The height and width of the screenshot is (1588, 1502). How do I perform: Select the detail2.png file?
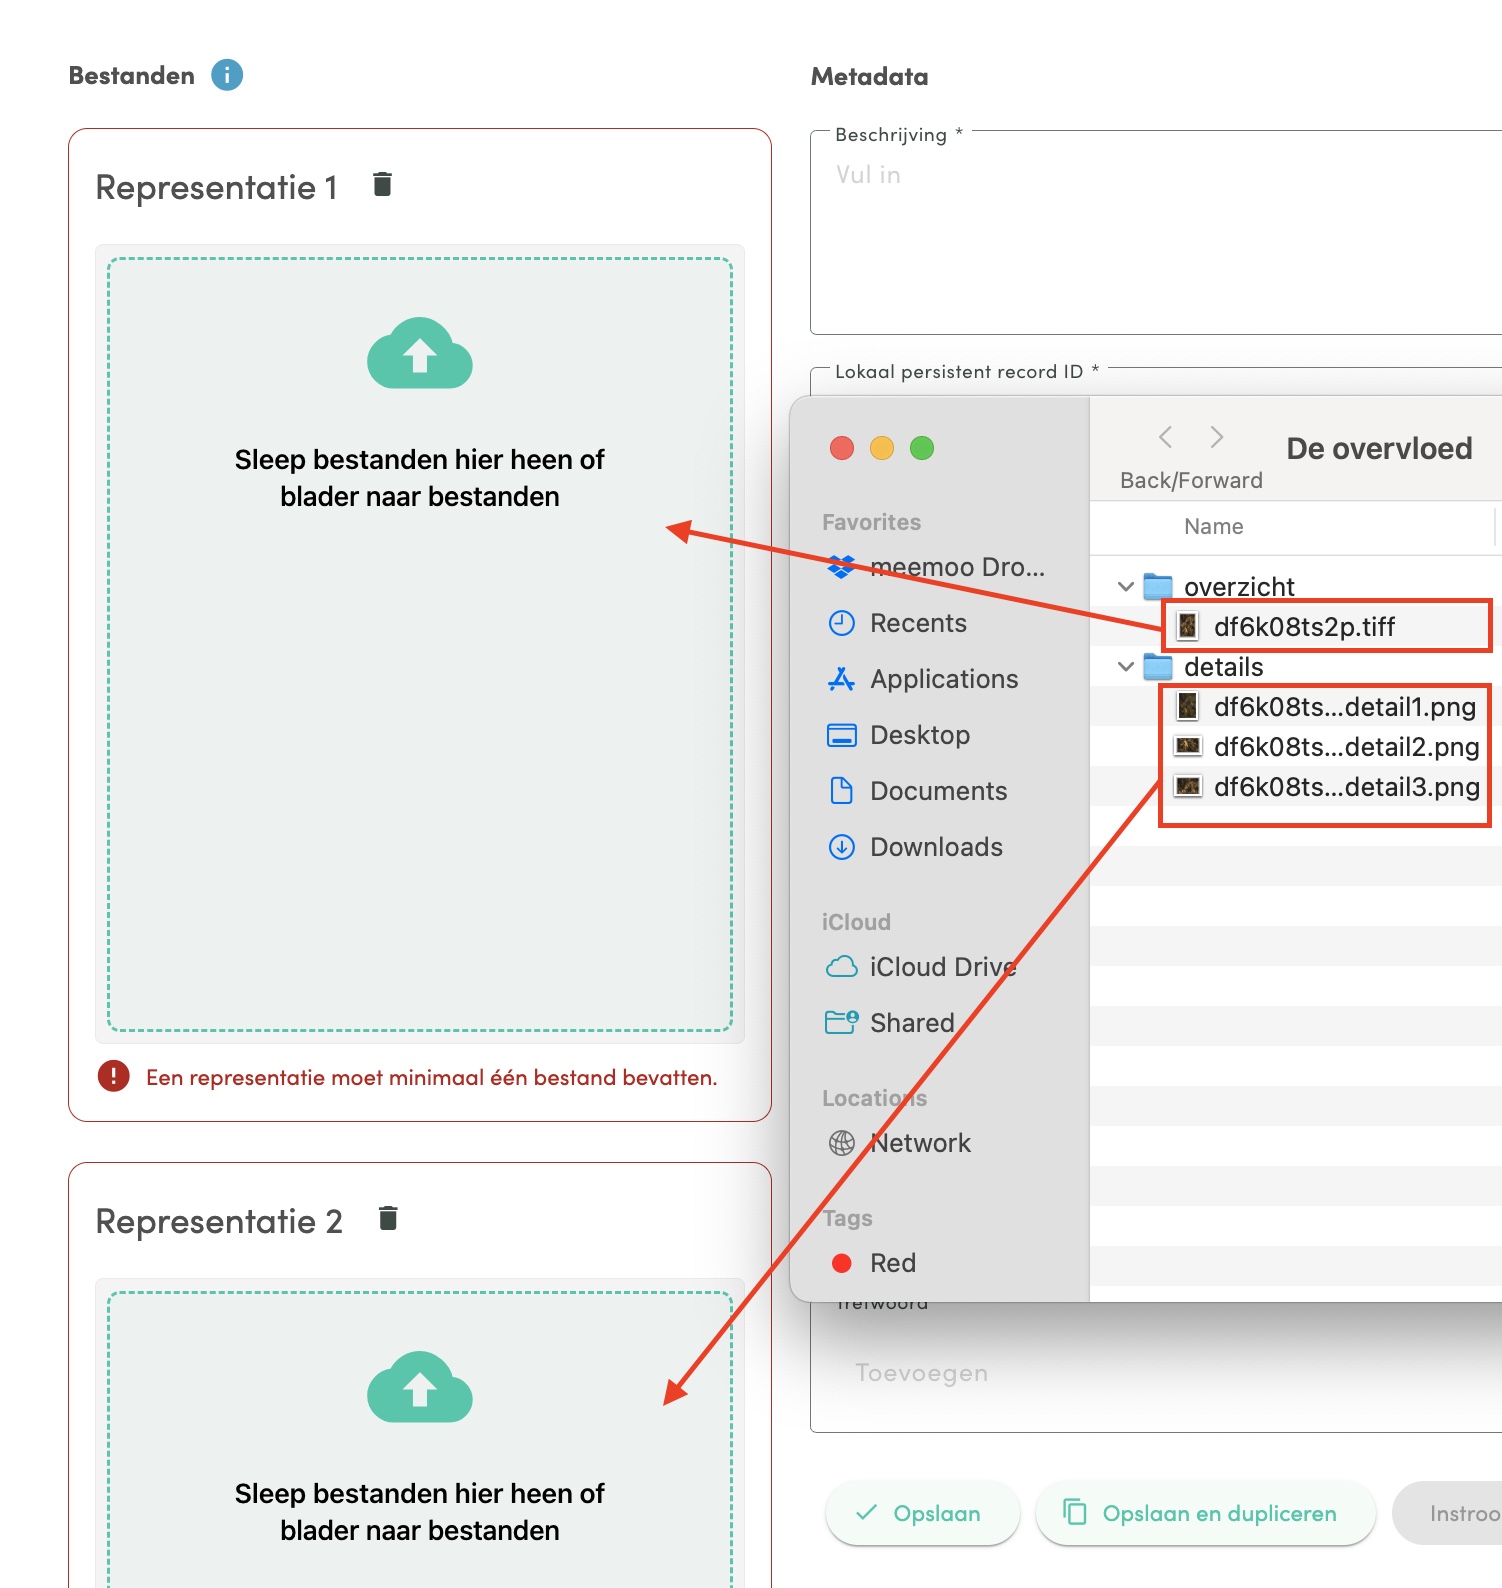[1296, 746]
